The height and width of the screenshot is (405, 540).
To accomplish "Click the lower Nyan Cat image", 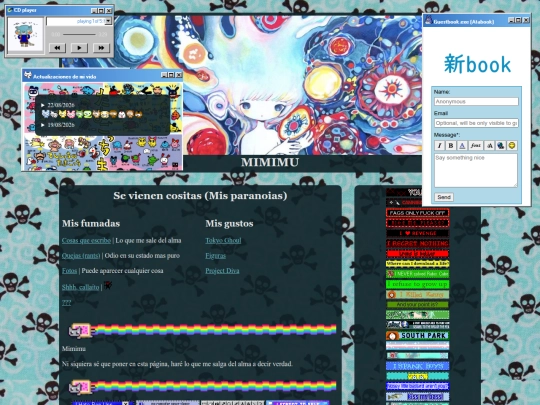I will 202,387.
